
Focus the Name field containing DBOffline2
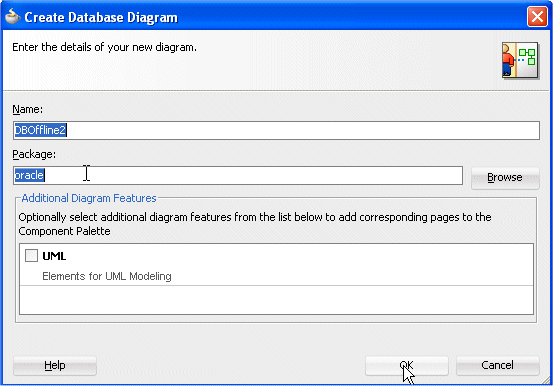[276, 131]
